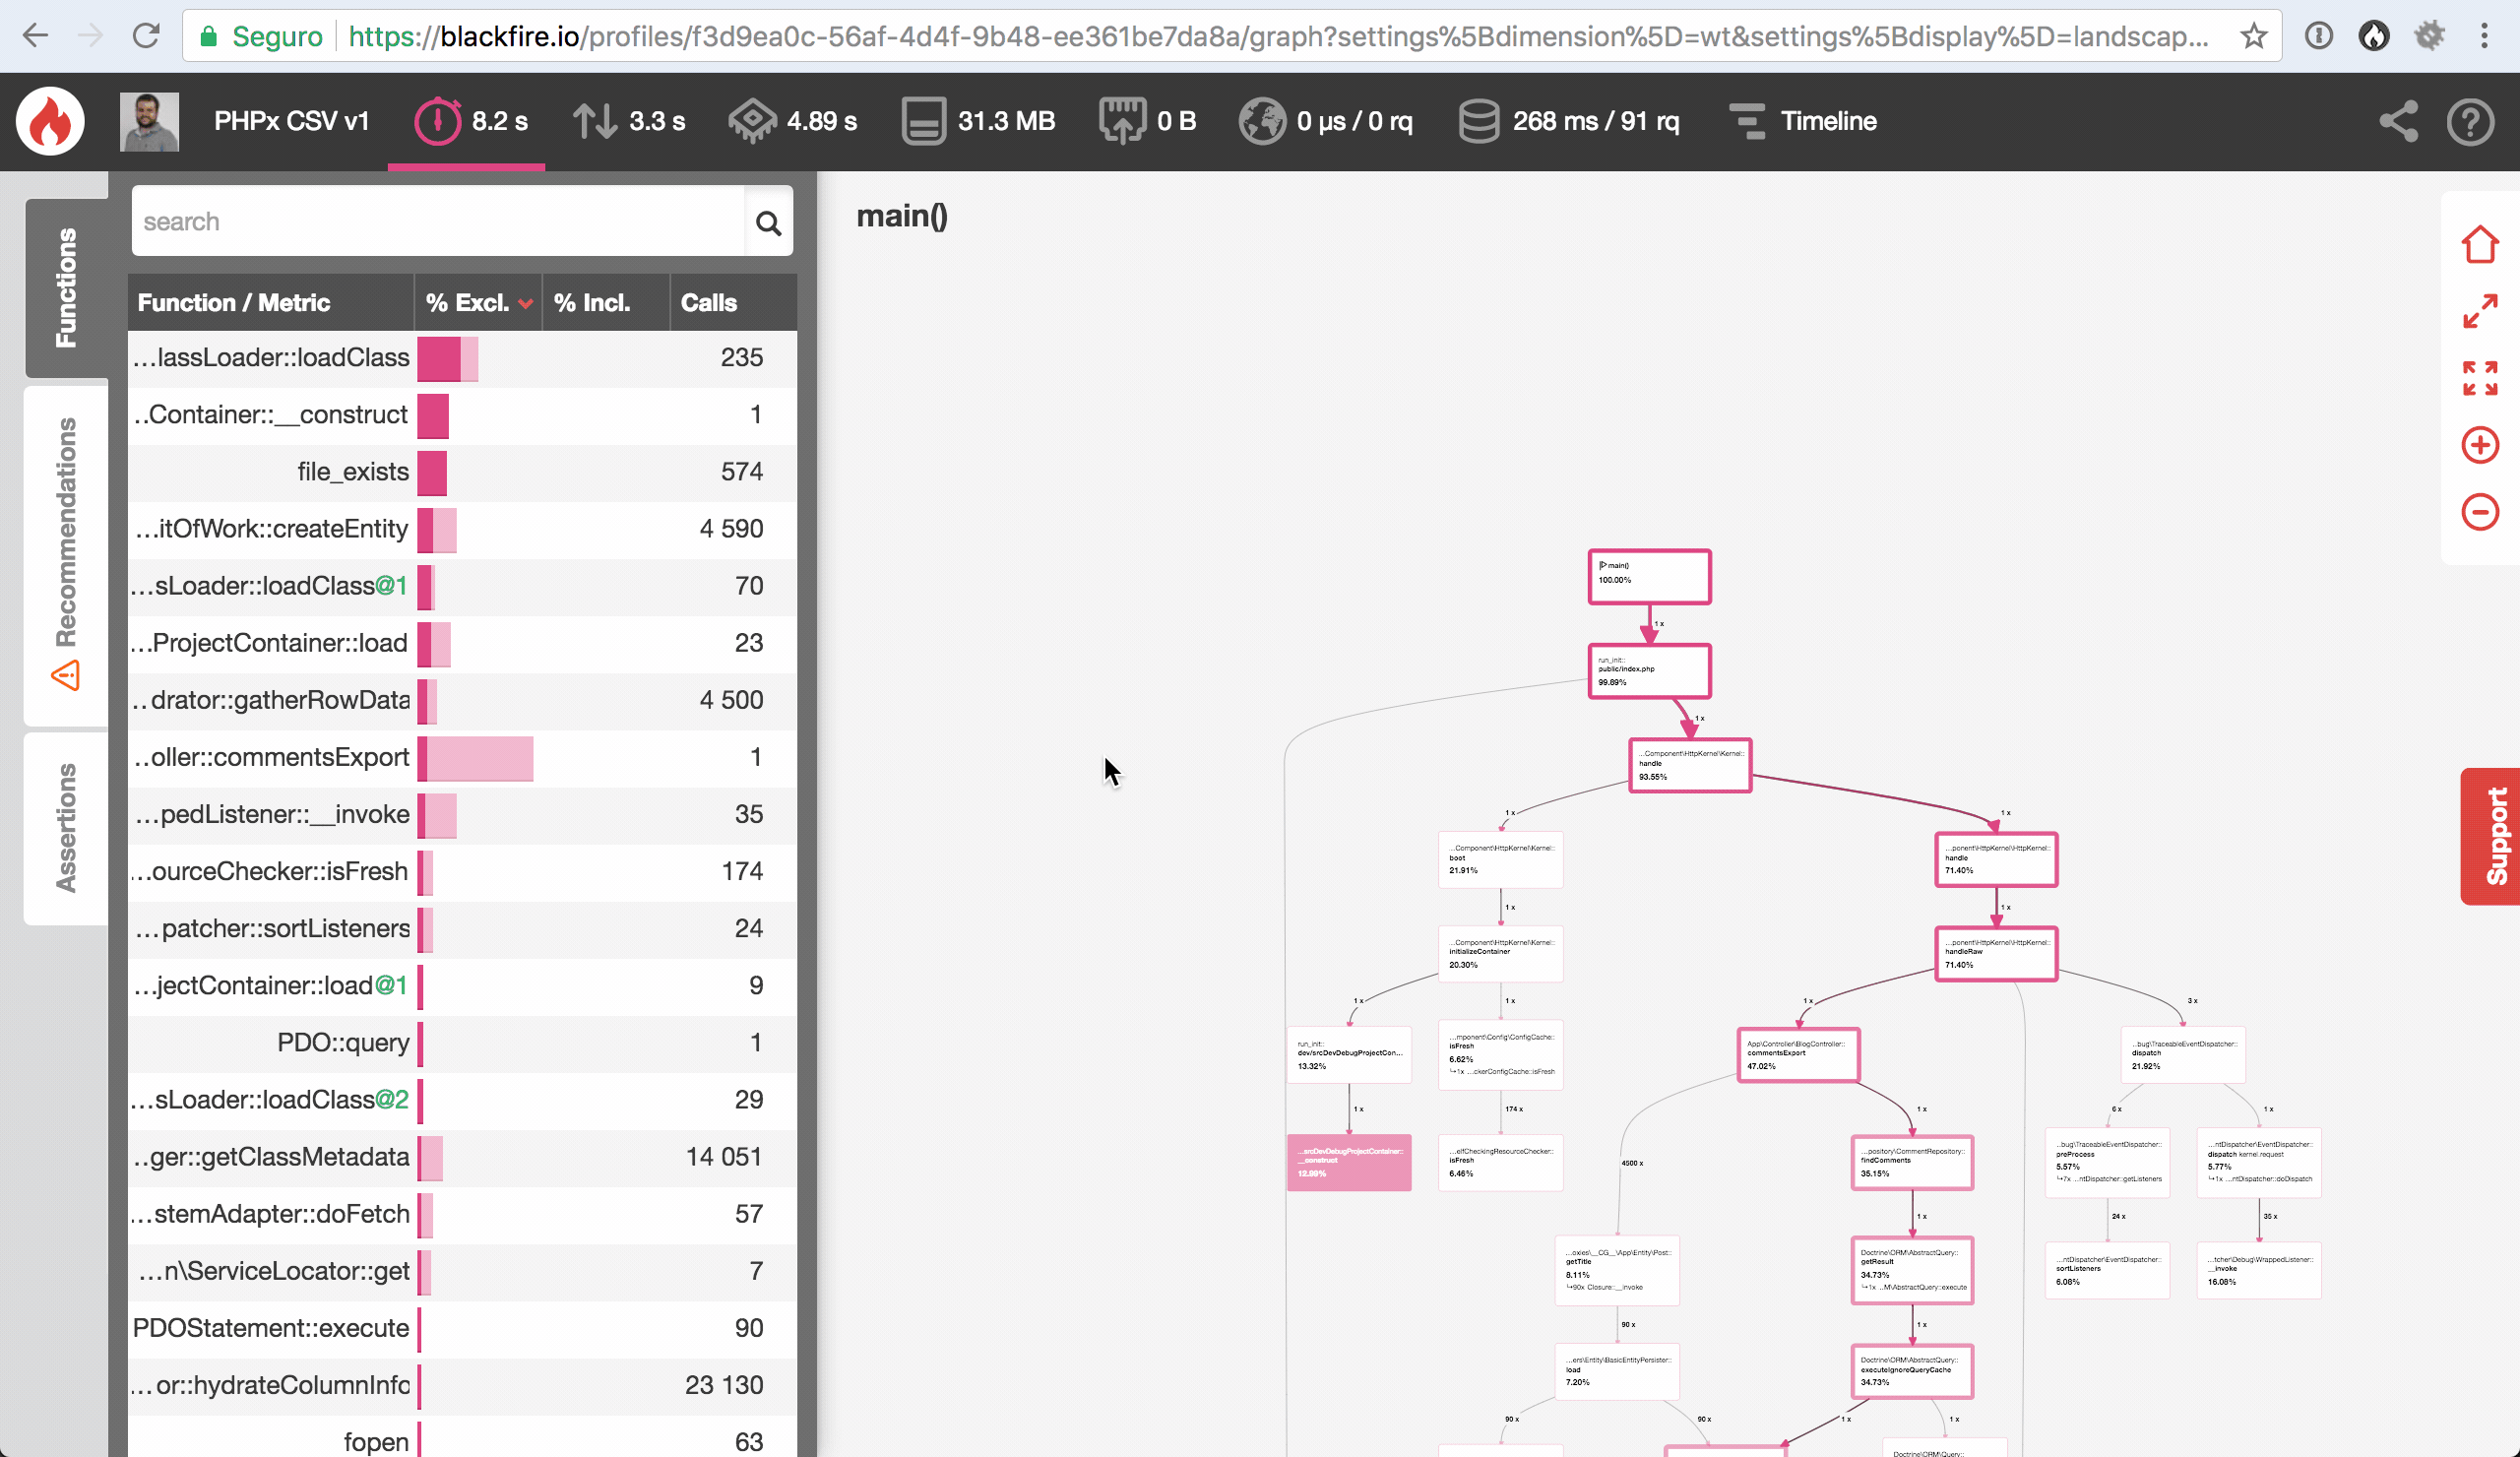
Task: Click the red Support button
Action: 2494,836
